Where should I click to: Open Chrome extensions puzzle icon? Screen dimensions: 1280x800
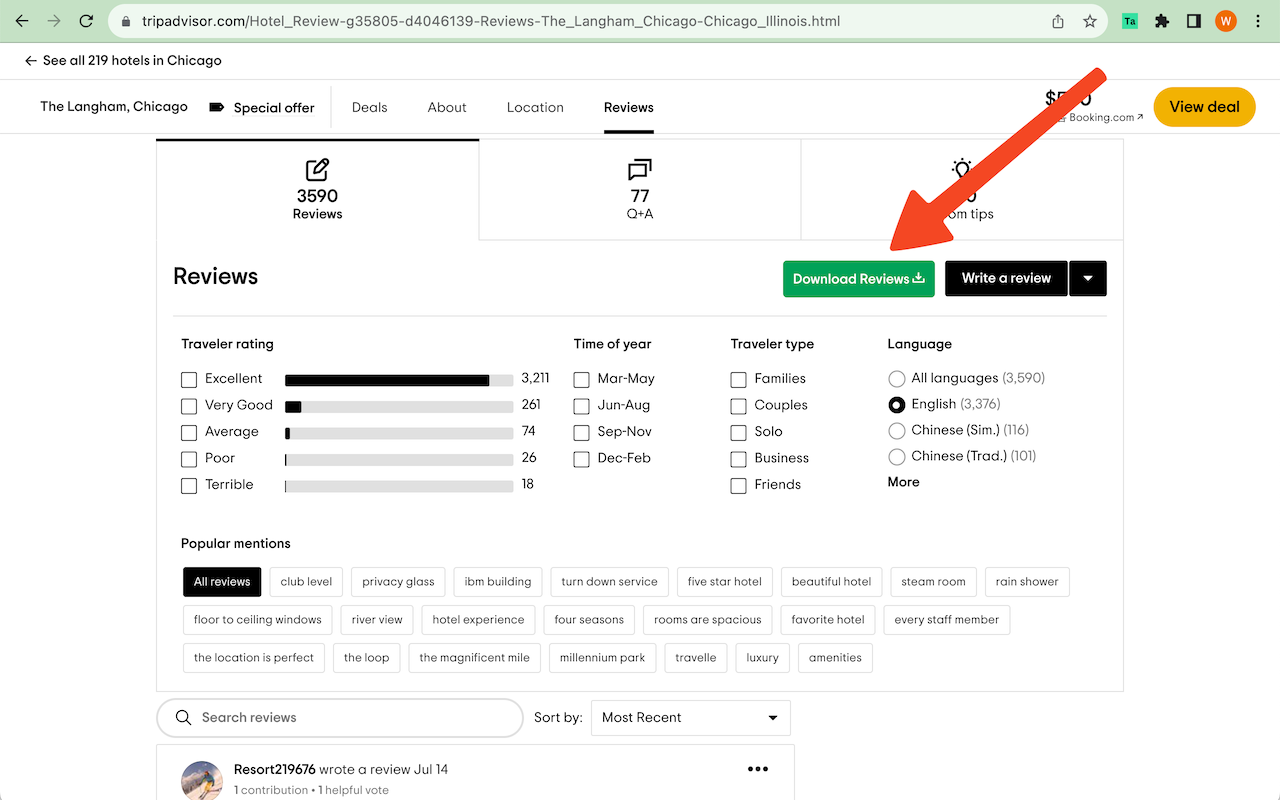(x=1162, y=21)
